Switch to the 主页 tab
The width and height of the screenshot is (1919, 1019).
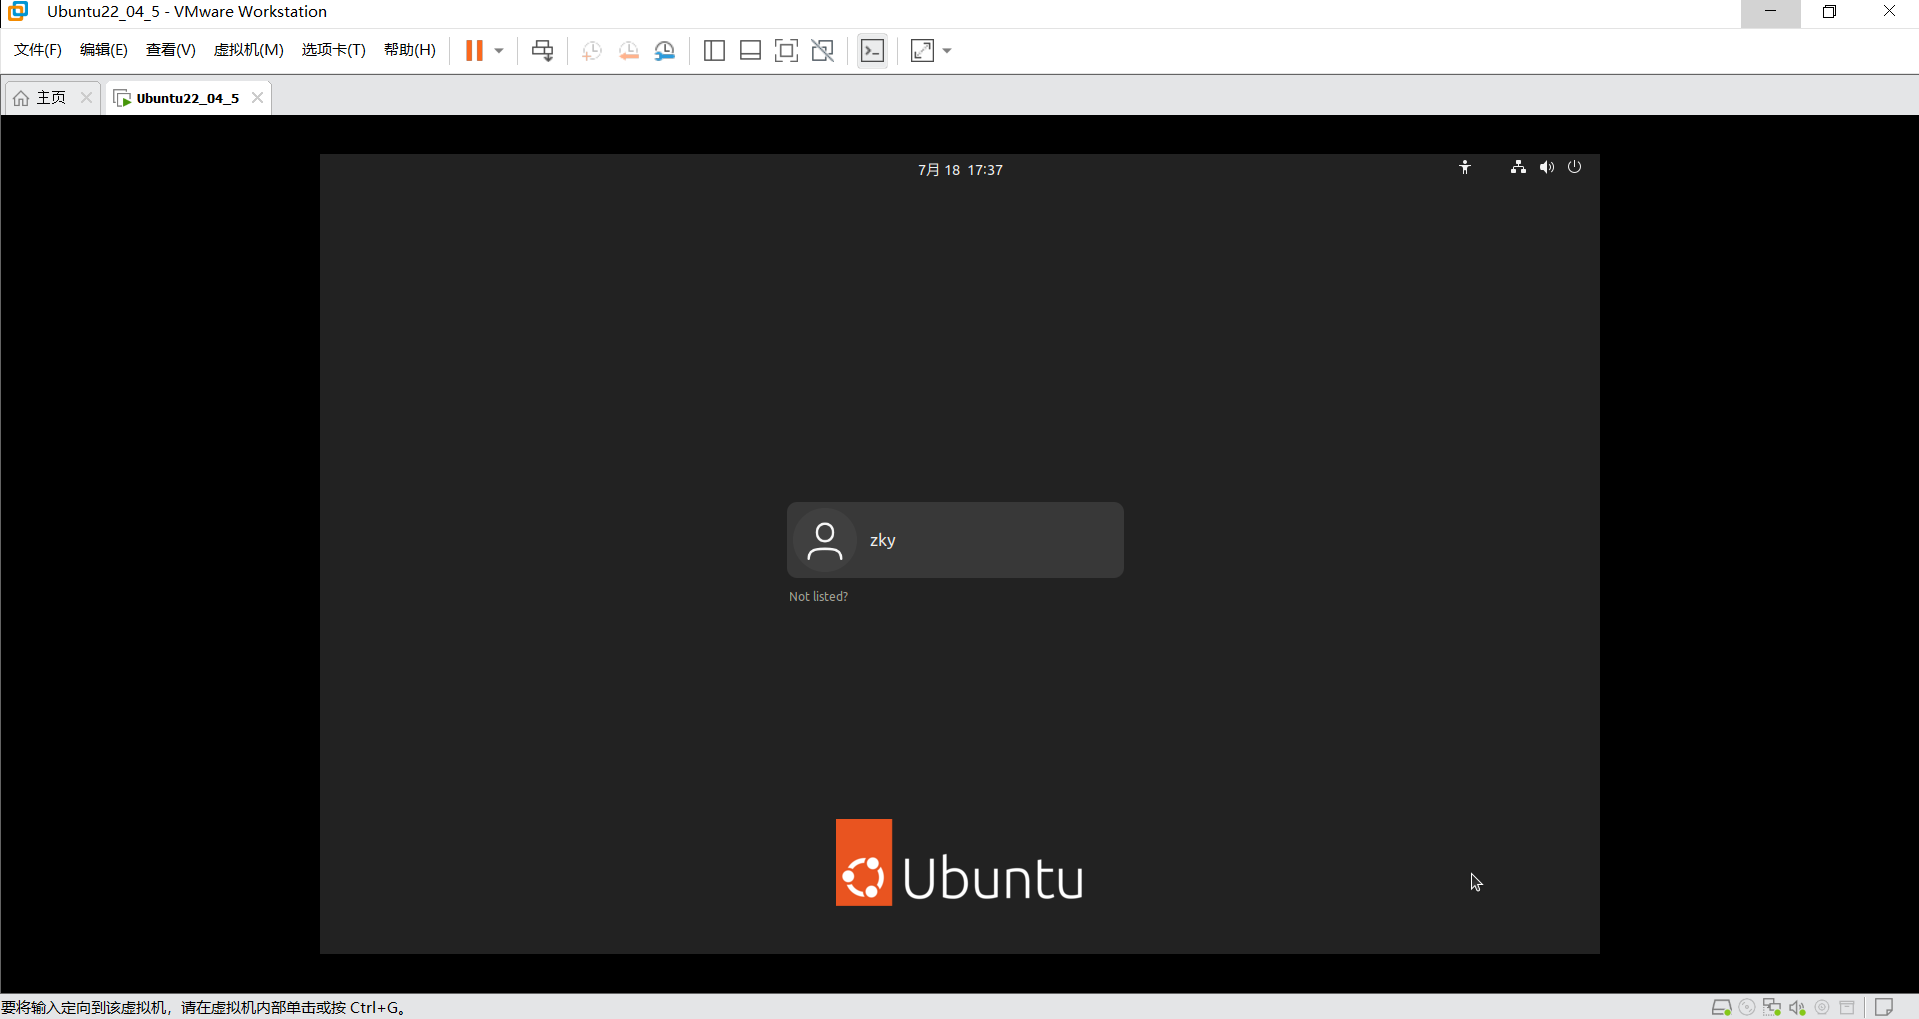tap(50, 97)
